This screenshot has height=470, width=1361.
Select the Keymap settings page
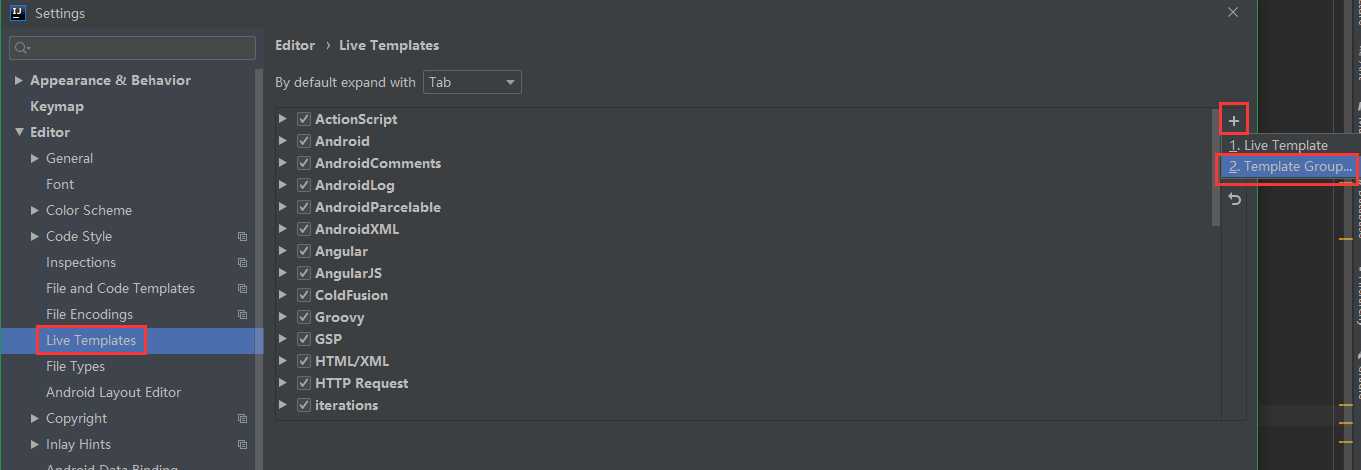tap(57, 106)
